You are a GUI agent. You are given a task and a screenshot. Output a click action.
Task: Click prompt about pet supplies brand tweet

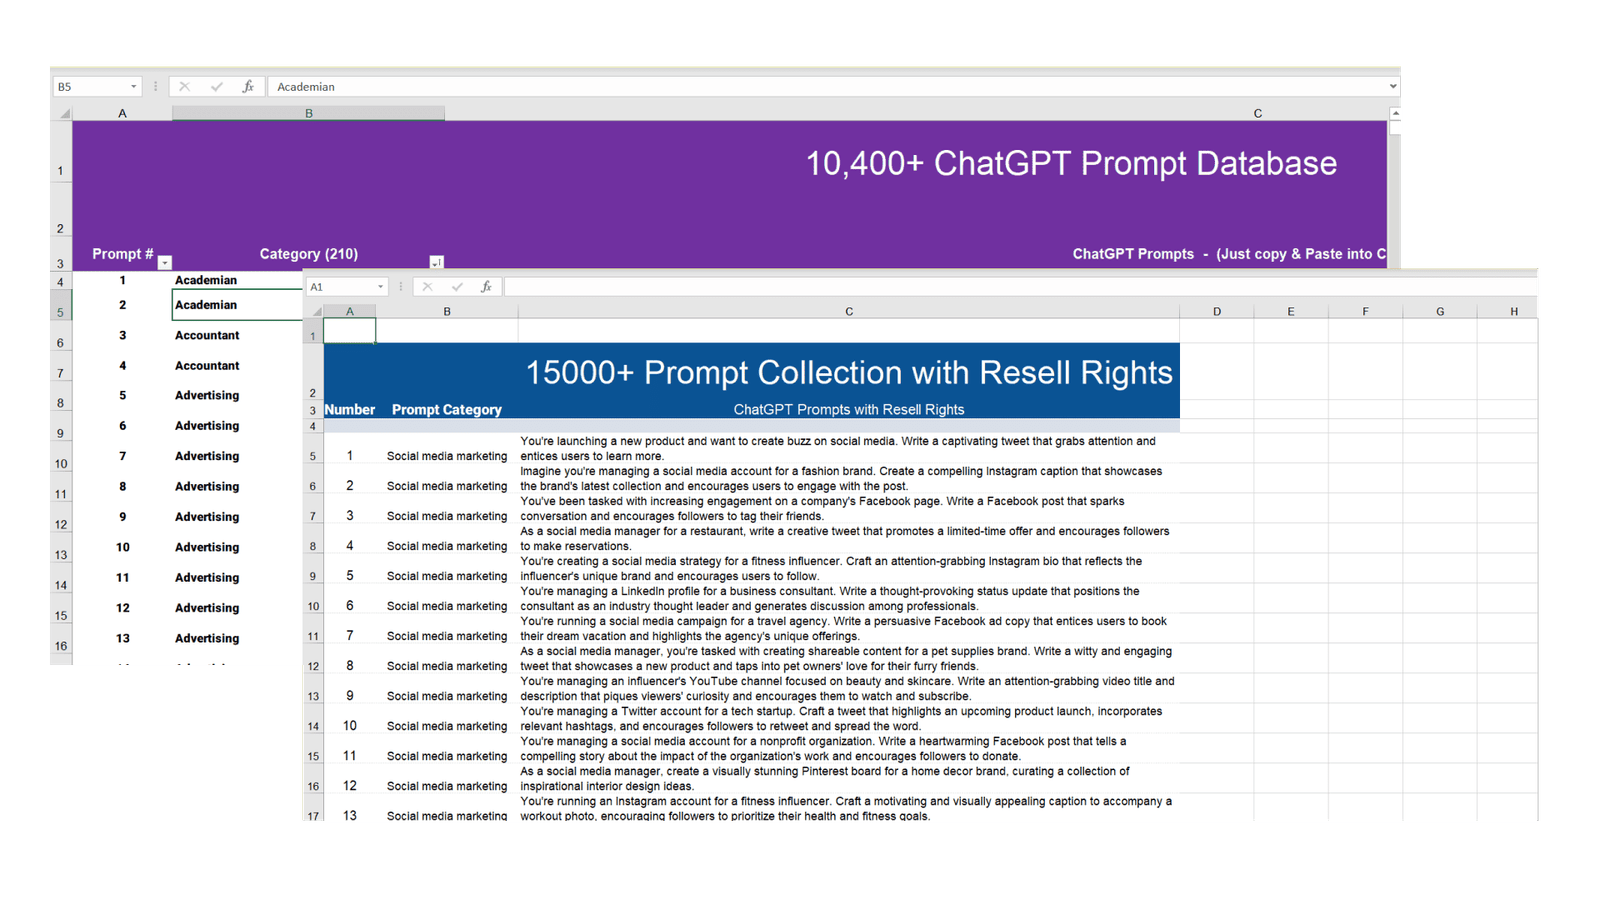(848, 658)
